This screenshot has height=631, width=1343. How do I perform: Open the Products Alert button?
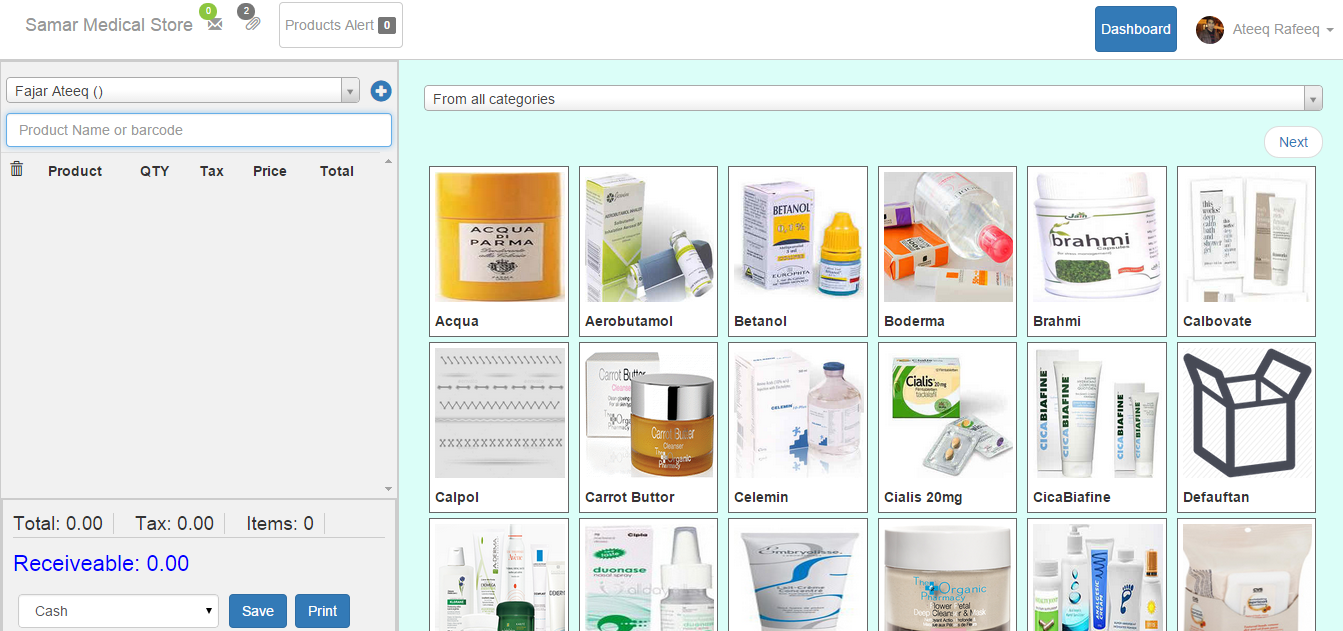tap(340, 25)
